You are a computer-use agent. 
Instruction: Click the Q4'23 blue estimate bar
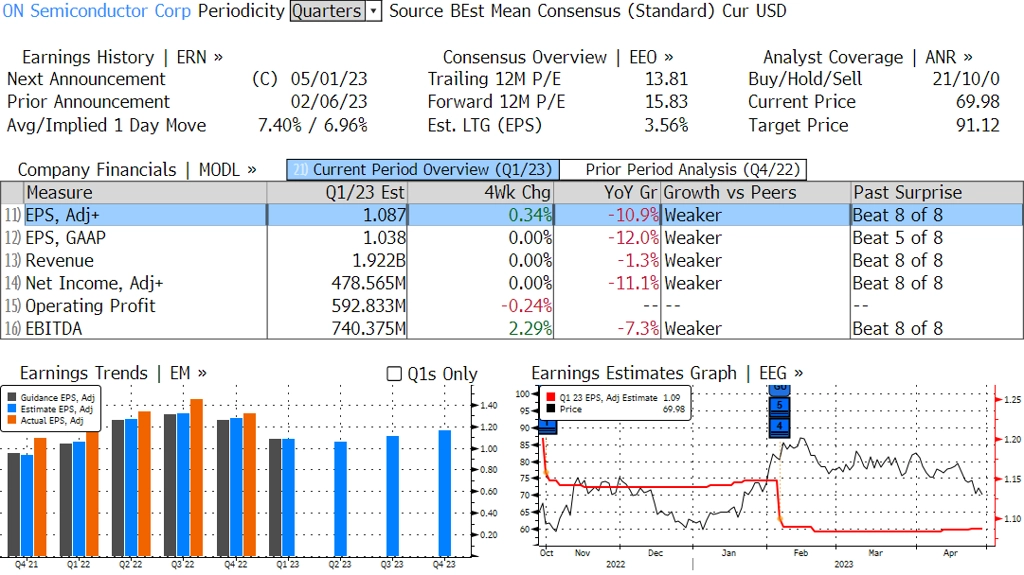[x=444, y=493]
